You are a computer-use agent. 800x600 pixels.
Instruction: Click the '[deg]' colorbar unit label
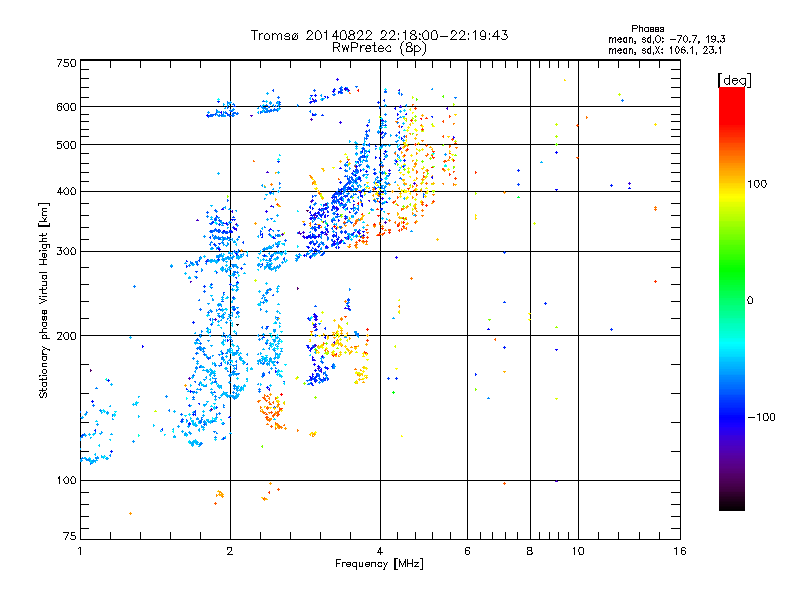click(734, 81)
